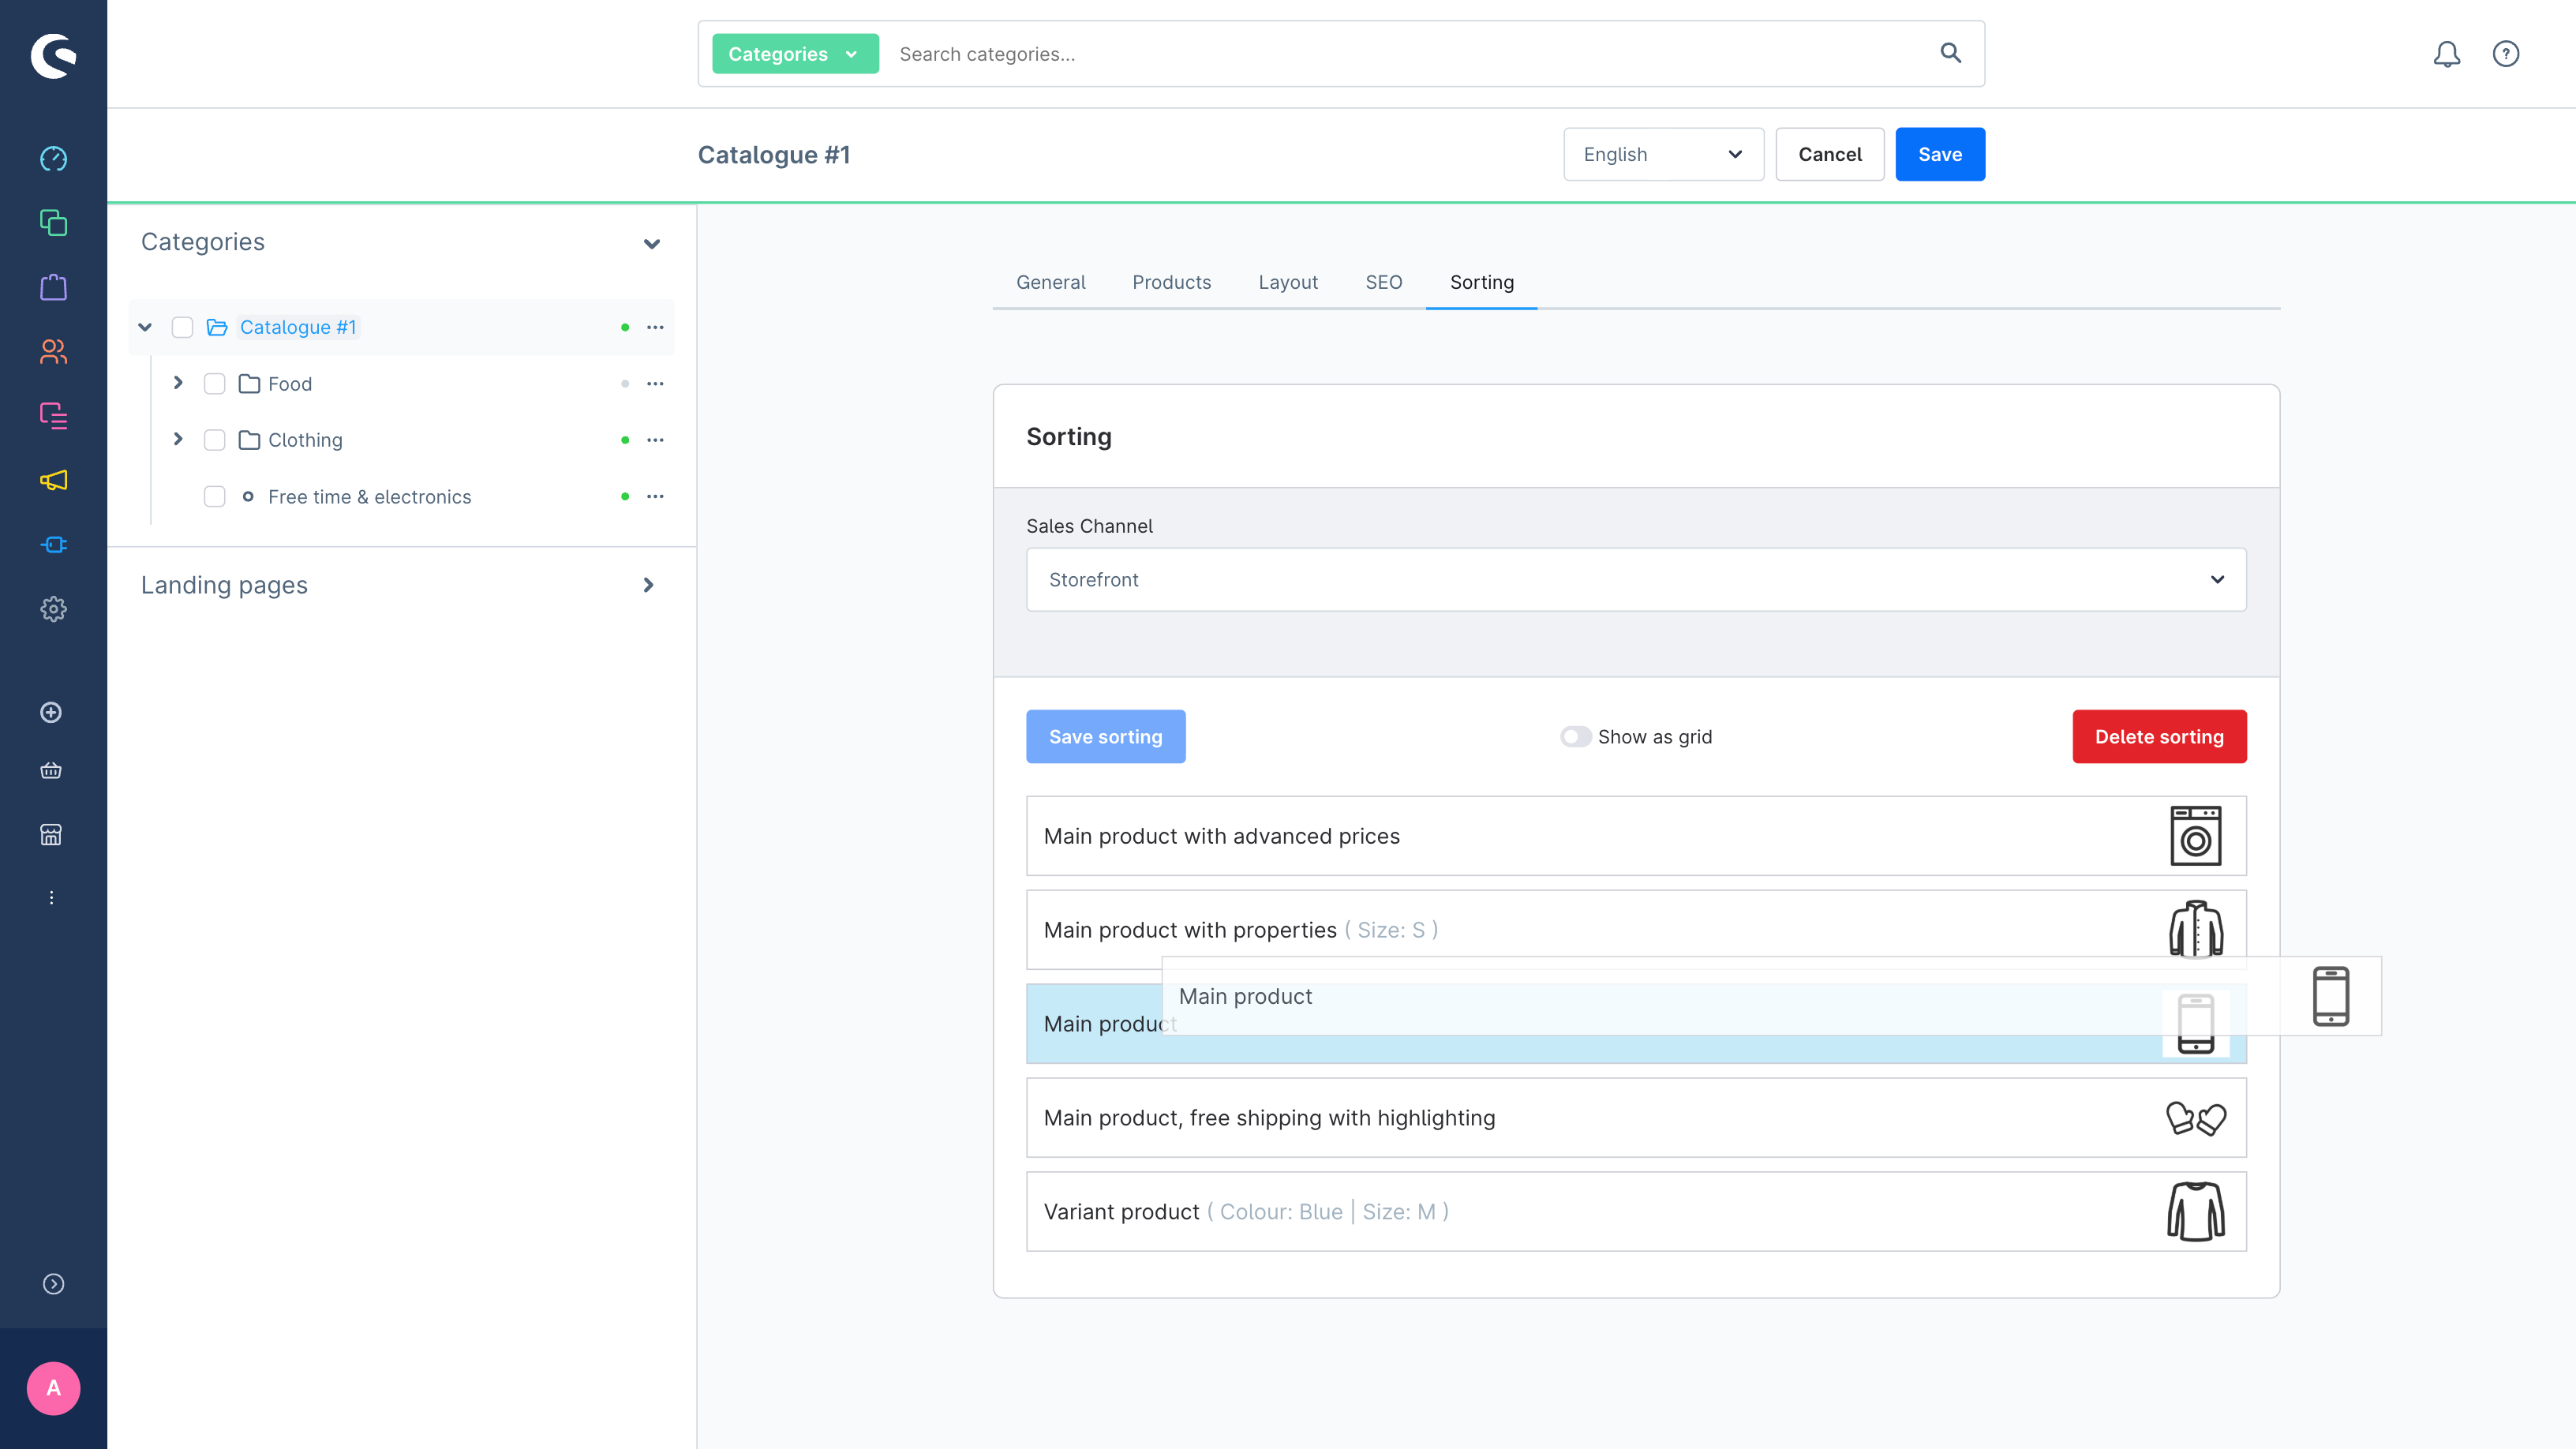
Task: Open the English language dropdown
Action: (1662, 154)
